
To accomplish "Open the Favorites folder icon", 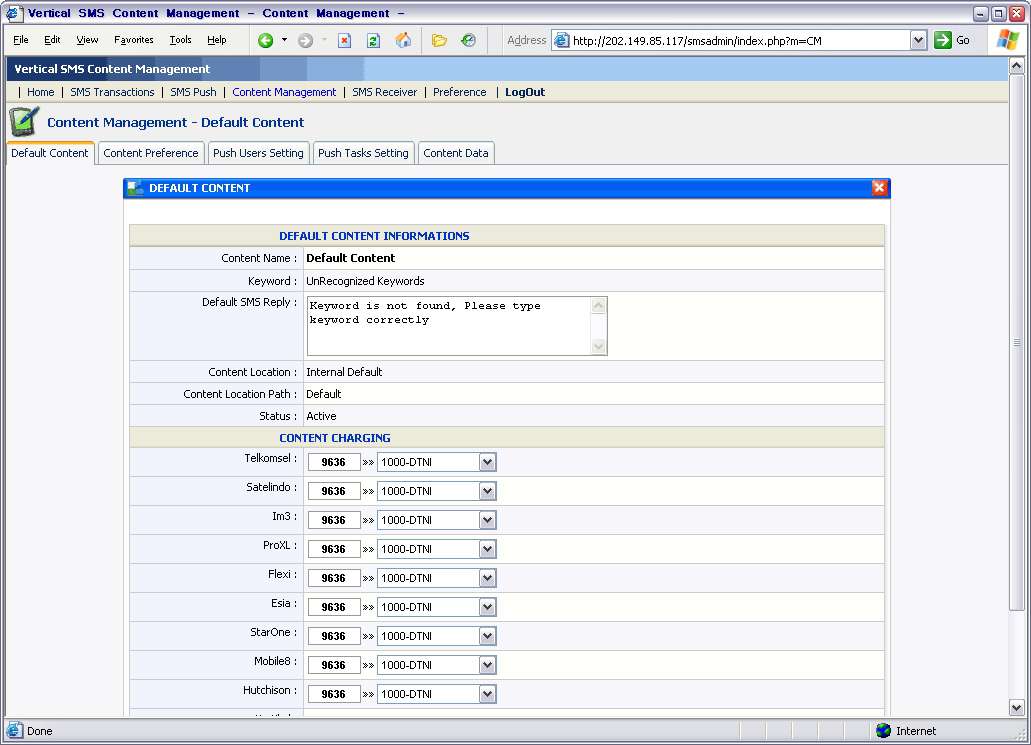I will coord(439,40).
